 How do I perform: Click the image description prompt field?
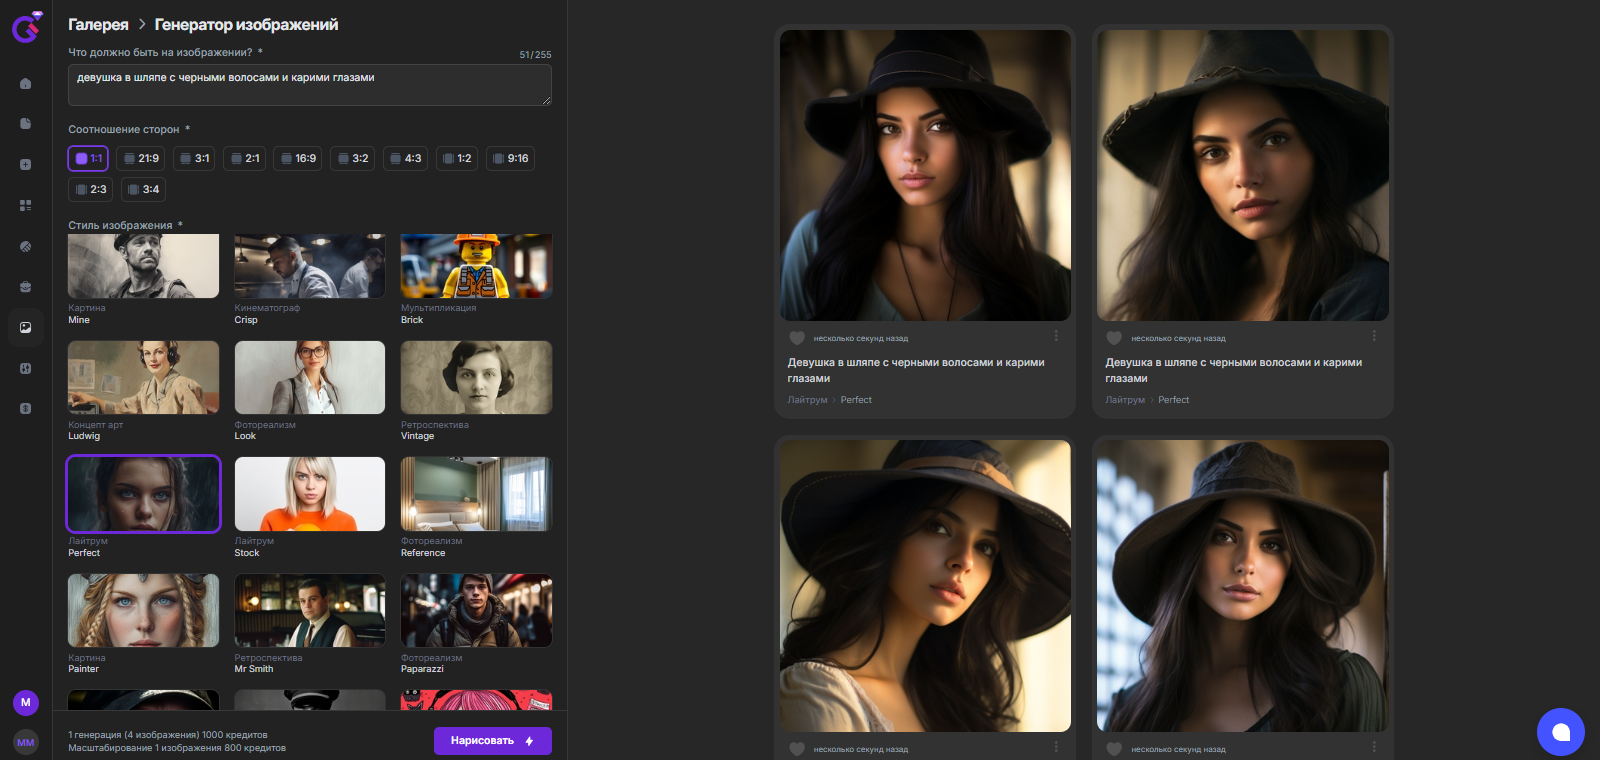310,85
